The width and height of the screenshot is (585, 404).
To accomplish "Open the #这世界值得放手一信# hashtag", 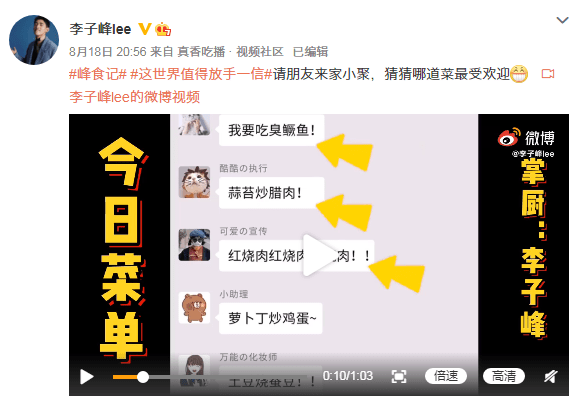I will [201, 74].
